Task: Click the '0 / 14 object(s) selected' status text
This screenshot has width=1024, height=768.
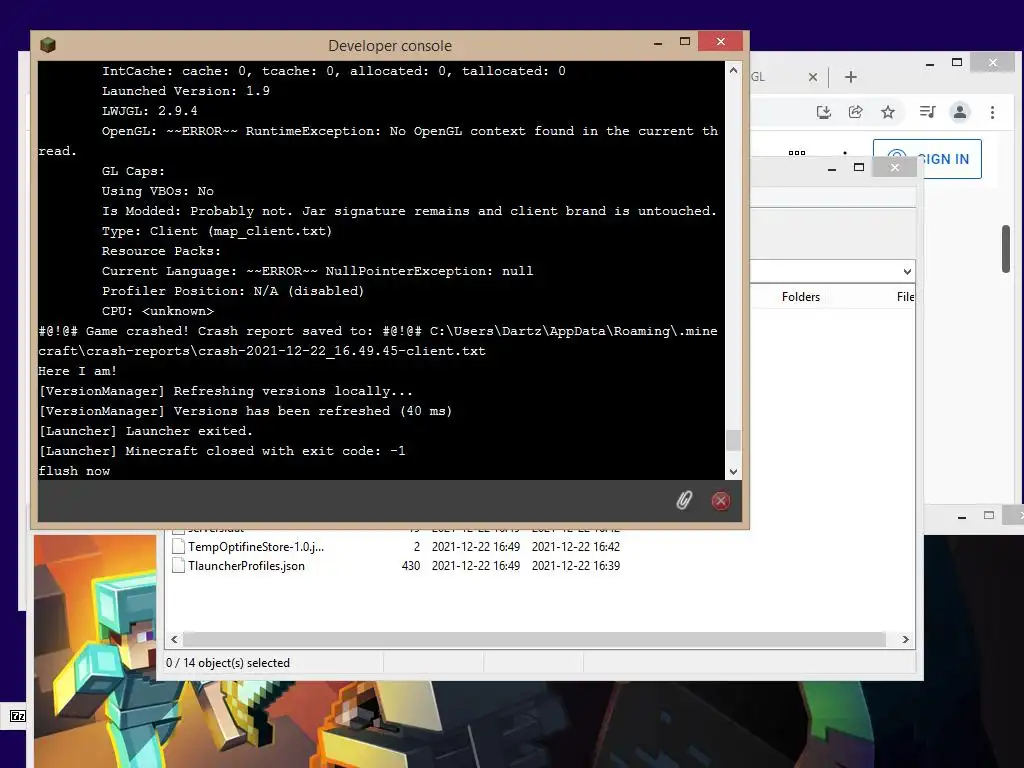Action: pyautogui.click(x=228, y=663)
